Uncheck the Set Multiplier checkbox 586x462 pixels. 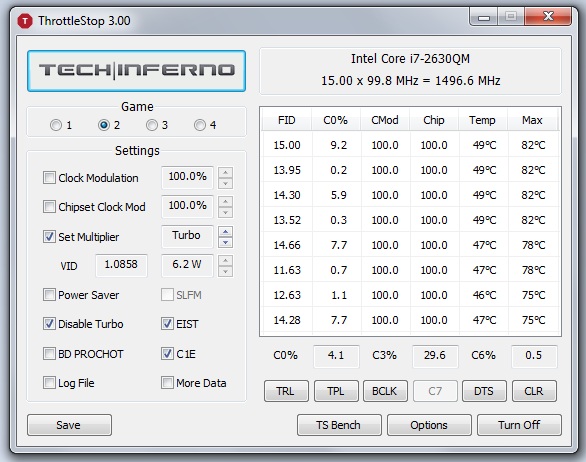[49, 236]
